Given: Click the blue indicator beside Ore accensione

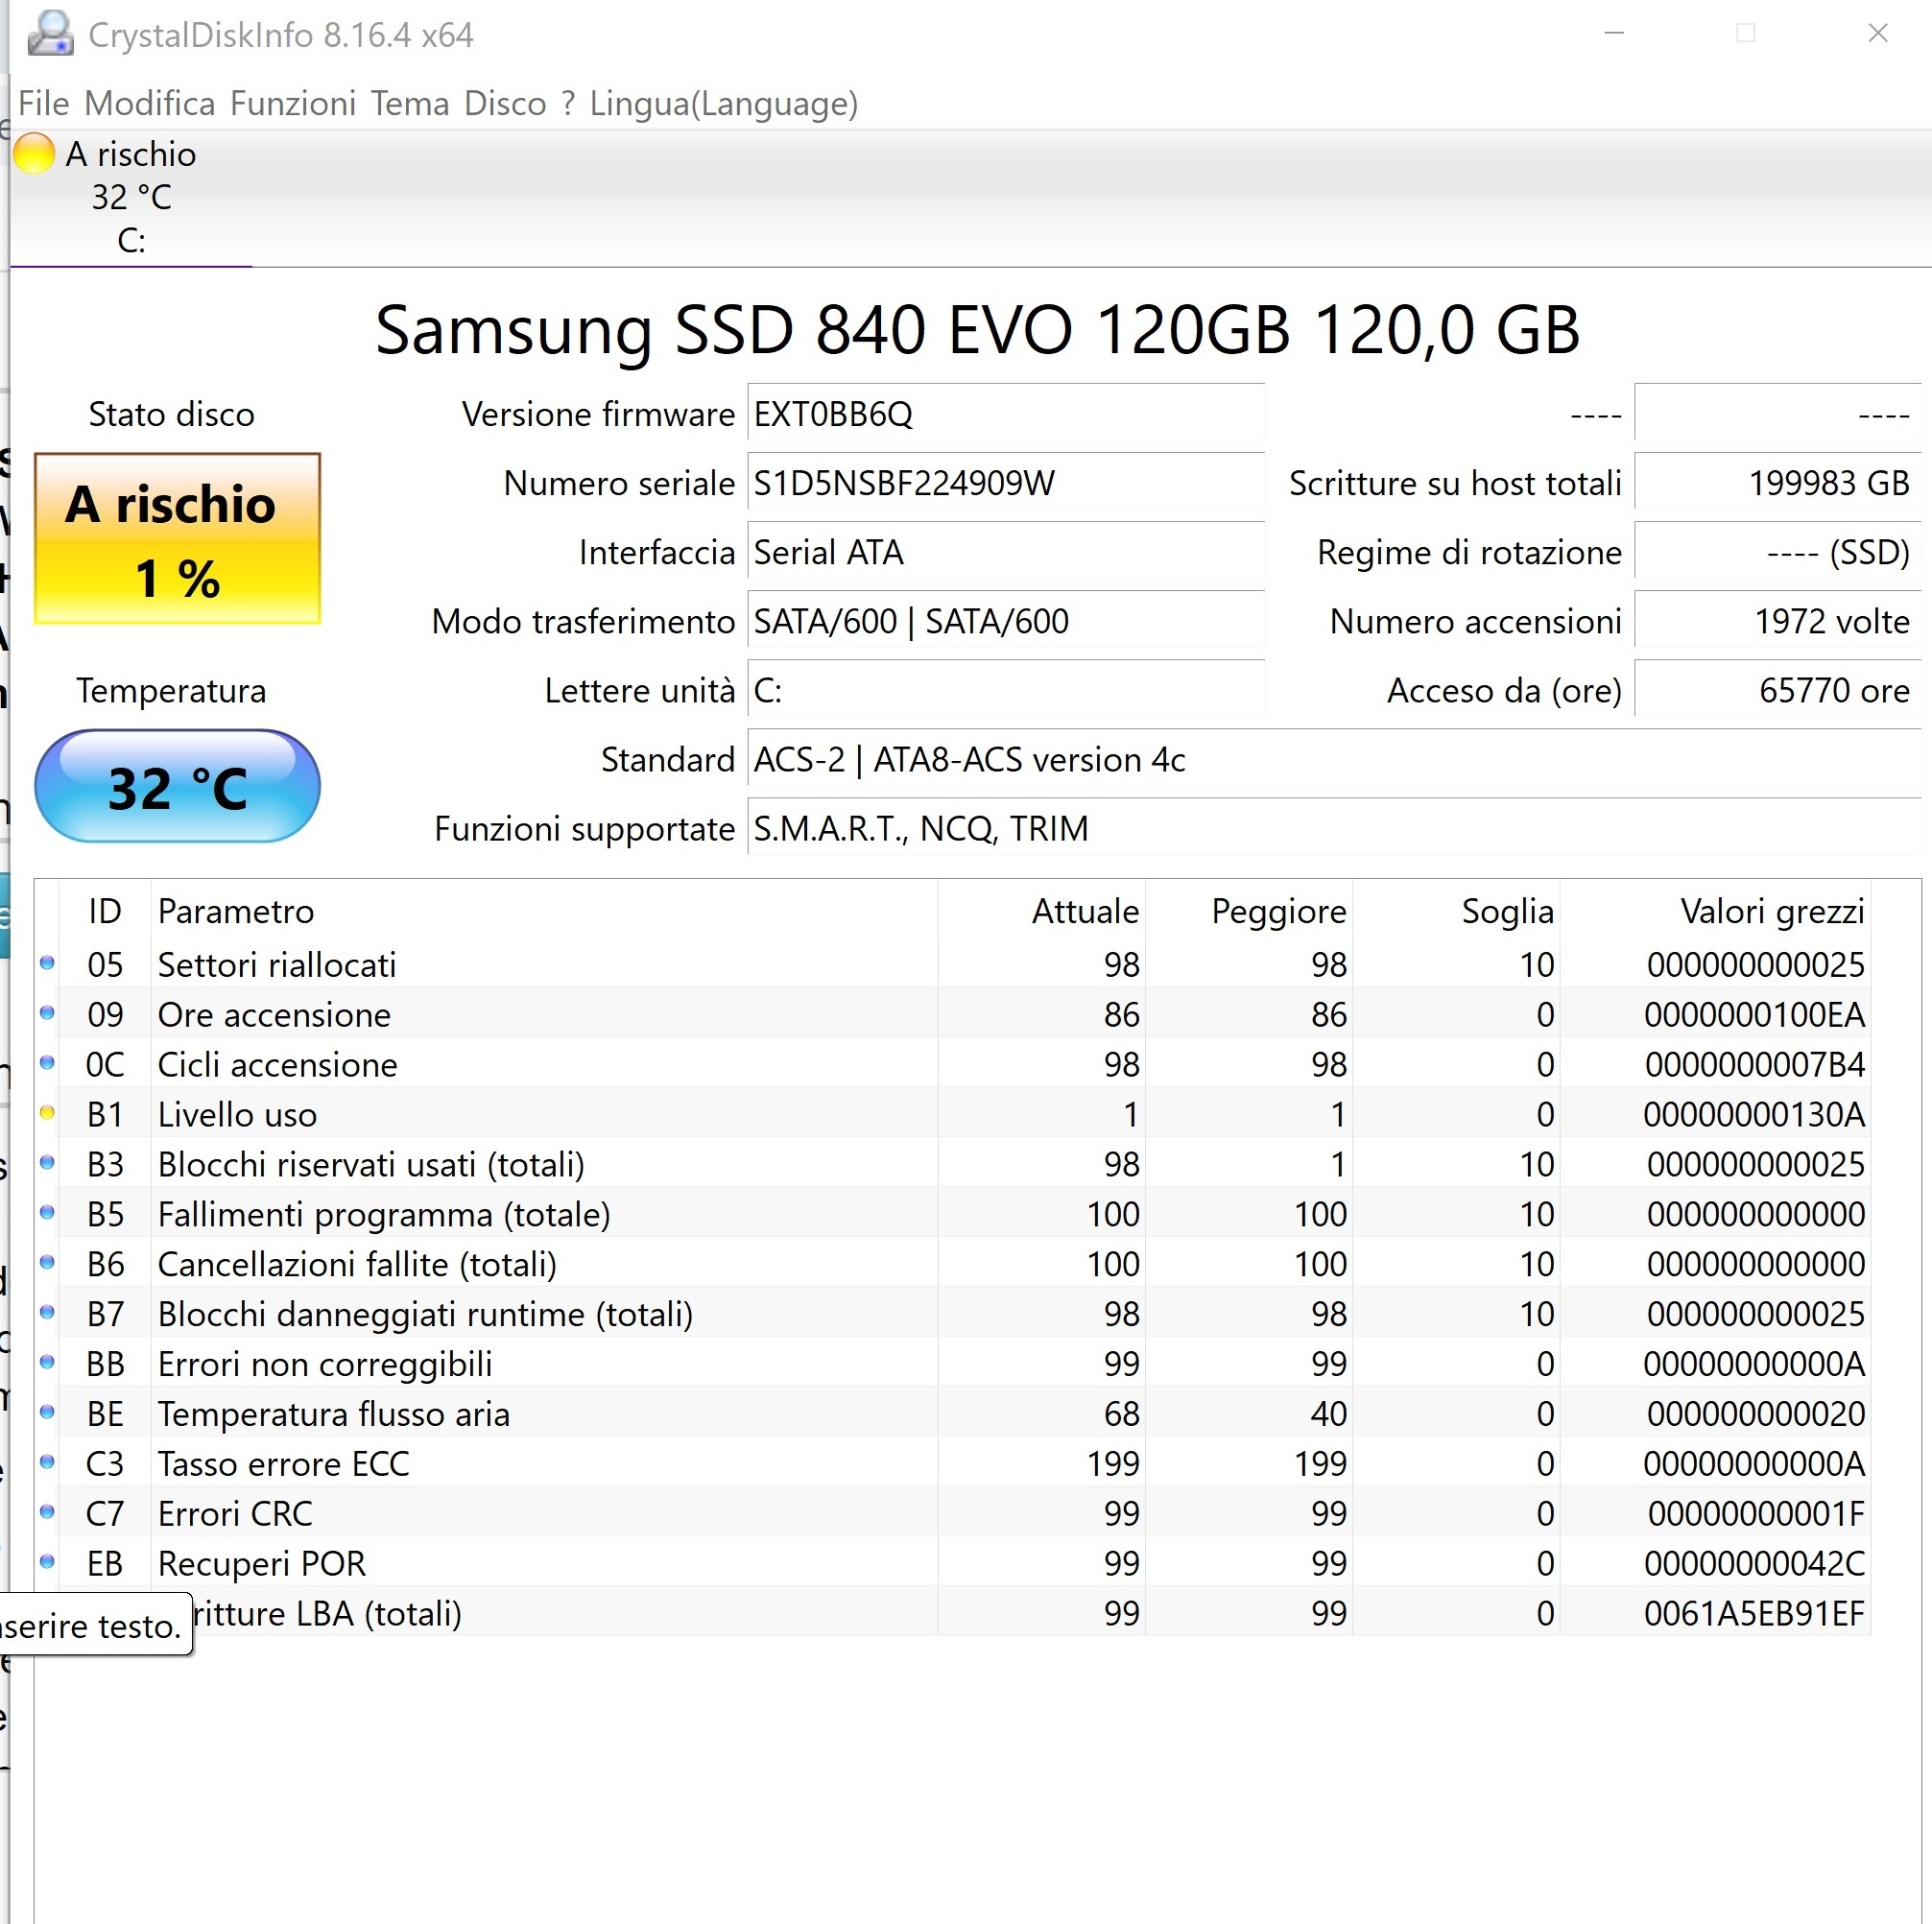Looking at the screenshot, I should click(x=47, y=1012).
